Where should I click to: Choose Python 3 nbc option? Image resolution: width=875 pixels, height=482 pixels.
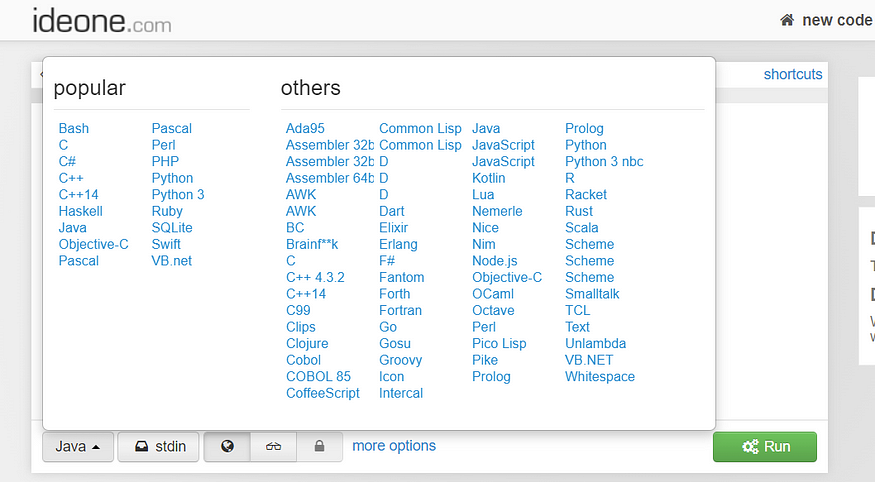pos(604,161)
